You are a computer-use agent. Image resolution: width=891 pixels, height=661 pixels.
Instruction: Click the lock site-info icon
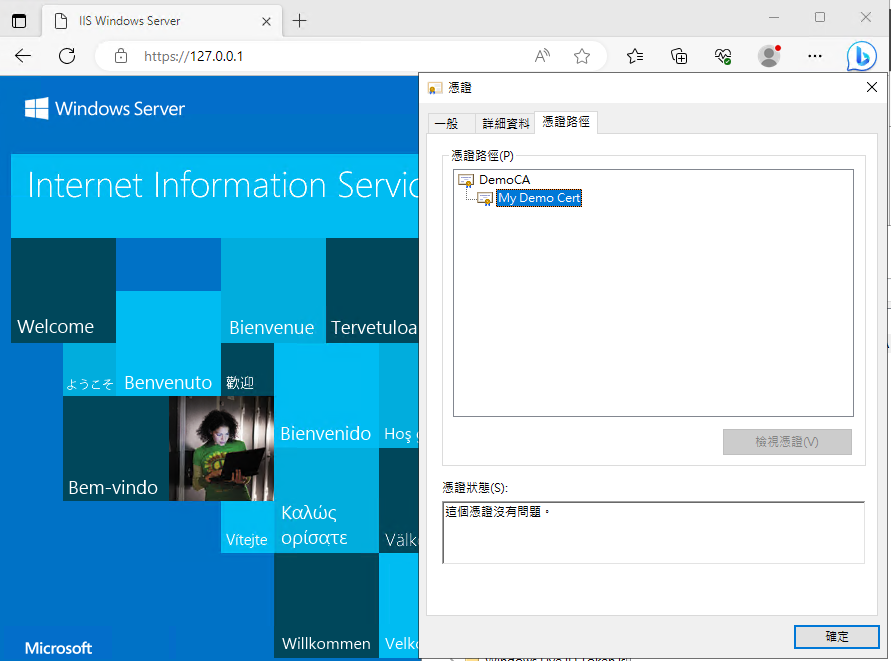coord(121,57)
